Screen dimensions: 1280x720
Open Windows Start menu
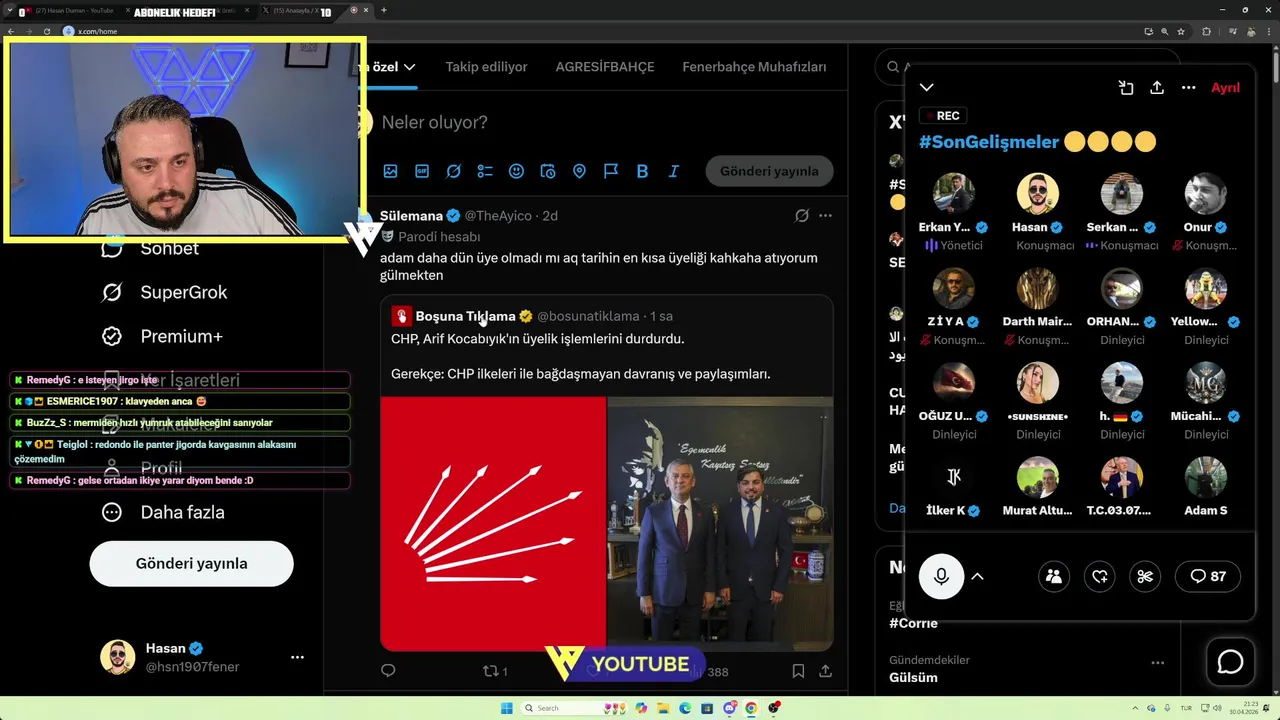(x=507, y=708)
